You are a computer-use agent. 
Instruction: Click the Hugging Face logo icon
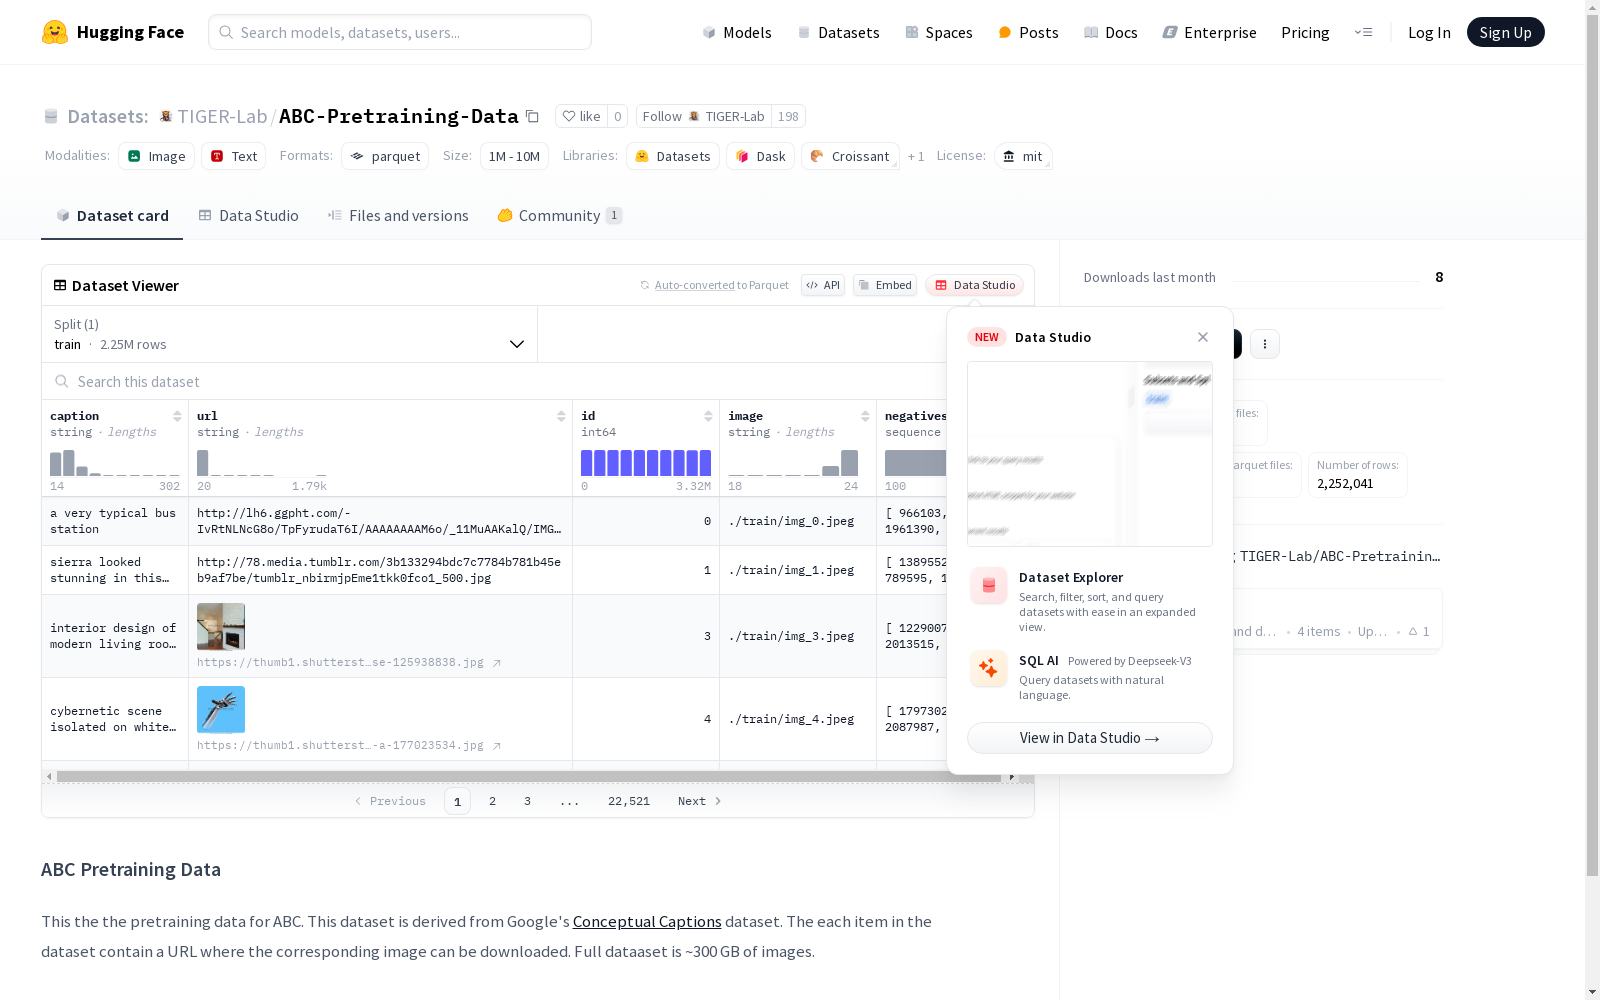coord(55,32)
